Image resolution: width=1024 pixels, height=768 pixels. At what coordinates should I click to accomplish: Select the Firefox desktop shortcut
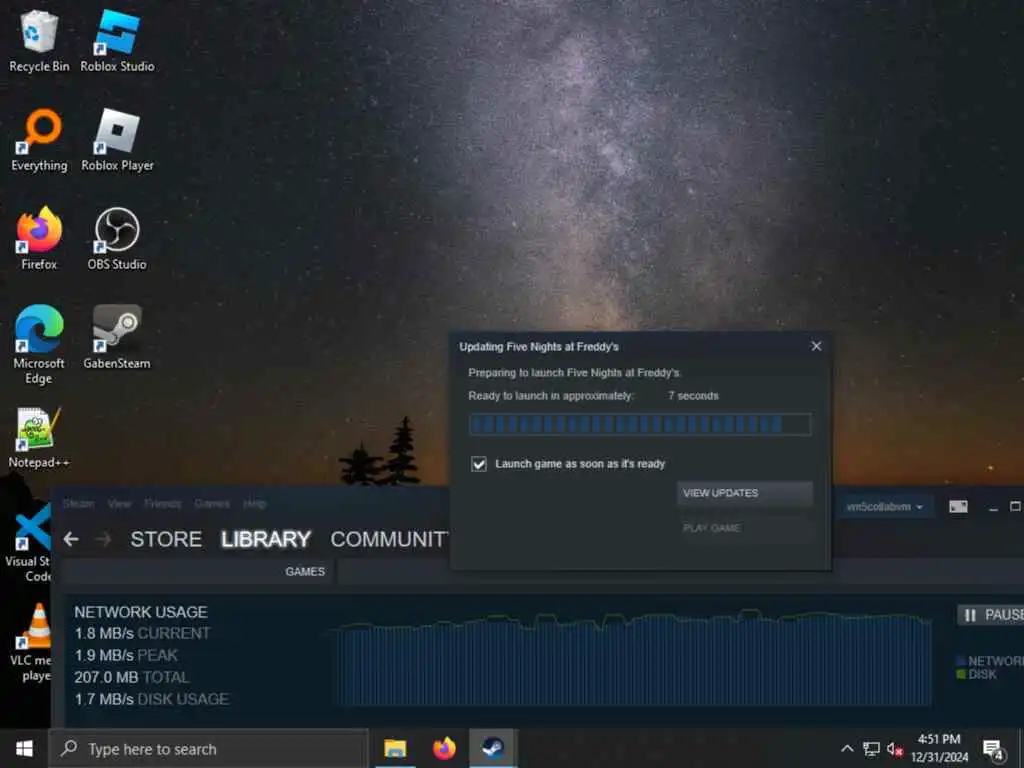click(x=39, y=238)
